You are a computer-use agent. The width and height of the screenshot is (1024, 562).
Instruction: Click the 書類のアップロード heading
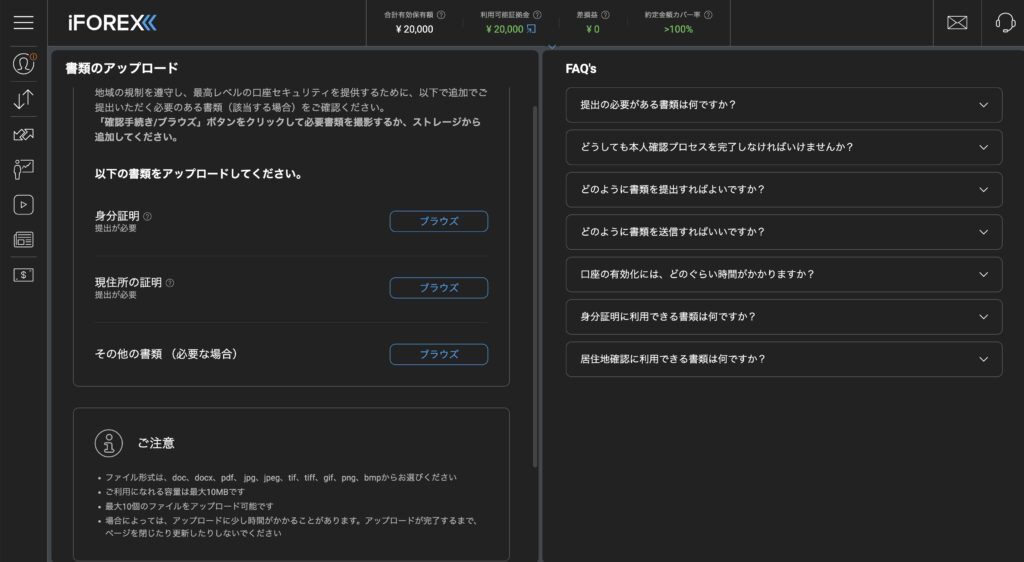pos(121,69)
